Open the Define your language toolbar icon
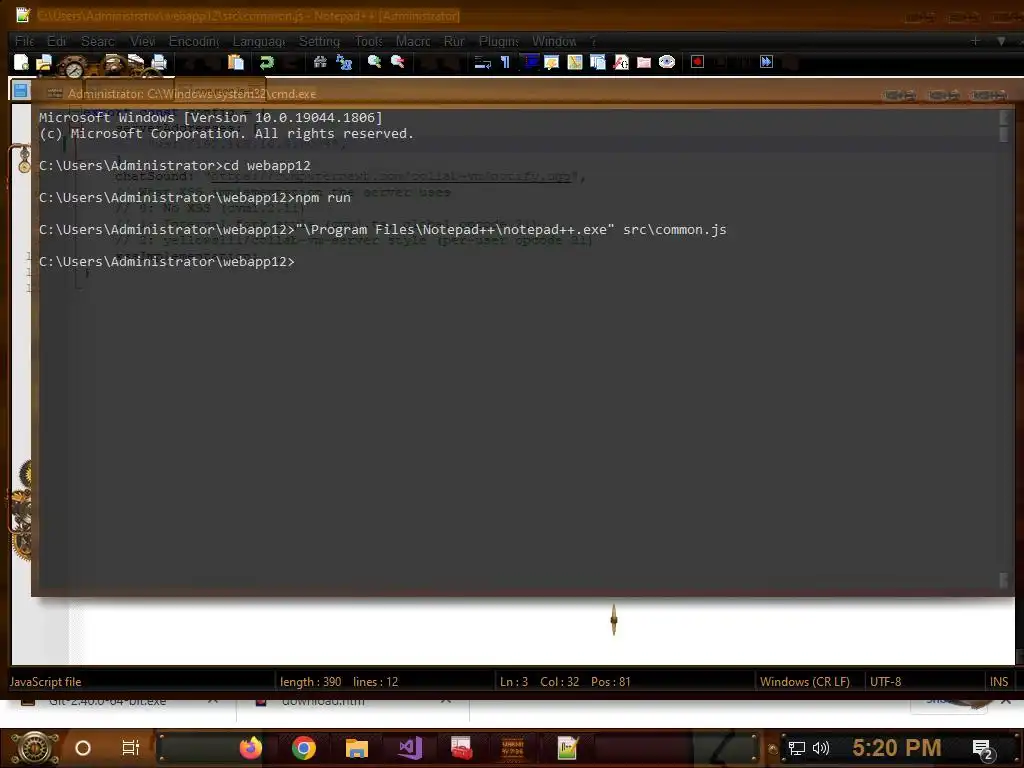The width and height of the screenshot is (1024, 768). pyautogui.click(x=552, y=62)
